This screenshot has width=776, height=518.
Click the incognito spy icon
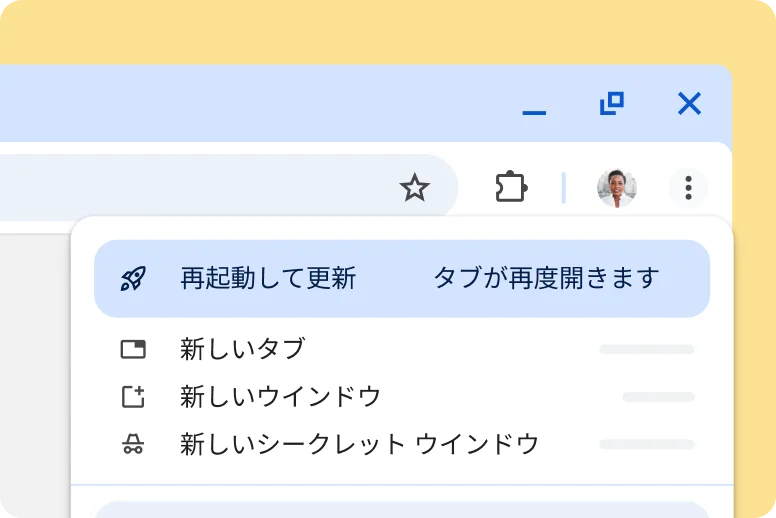(132, 444)
